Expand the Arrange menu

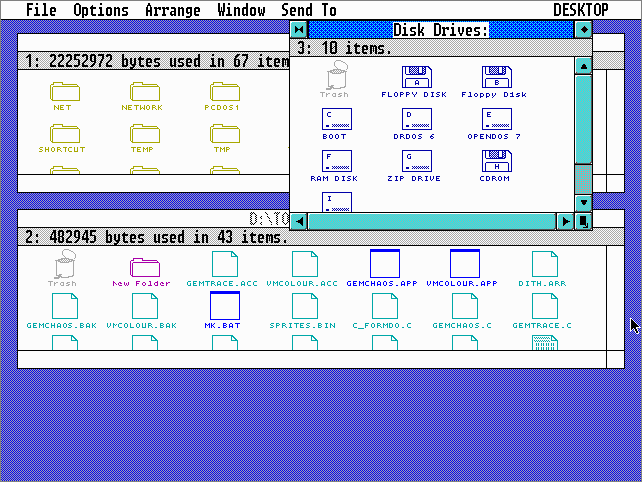pyautogui.click(x=173, y=10)
